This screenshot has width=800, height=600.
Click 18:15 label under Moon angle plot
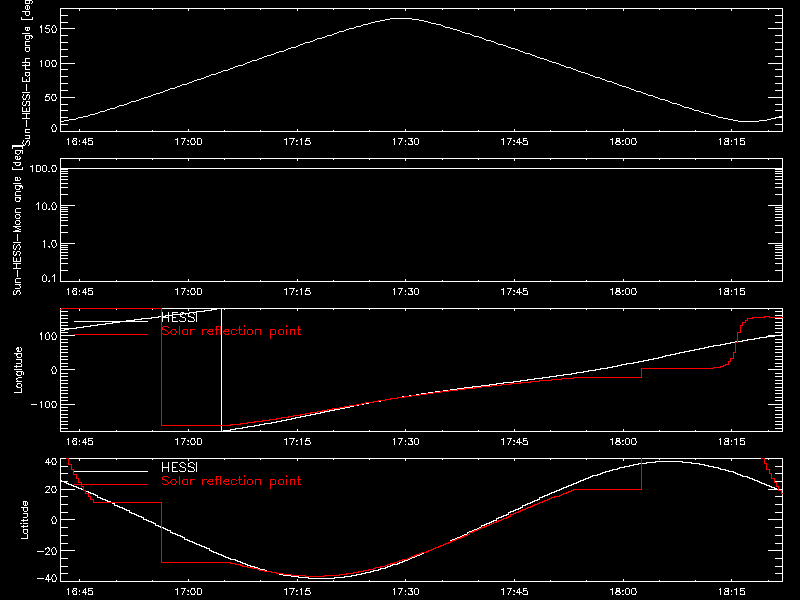[732, 292]
